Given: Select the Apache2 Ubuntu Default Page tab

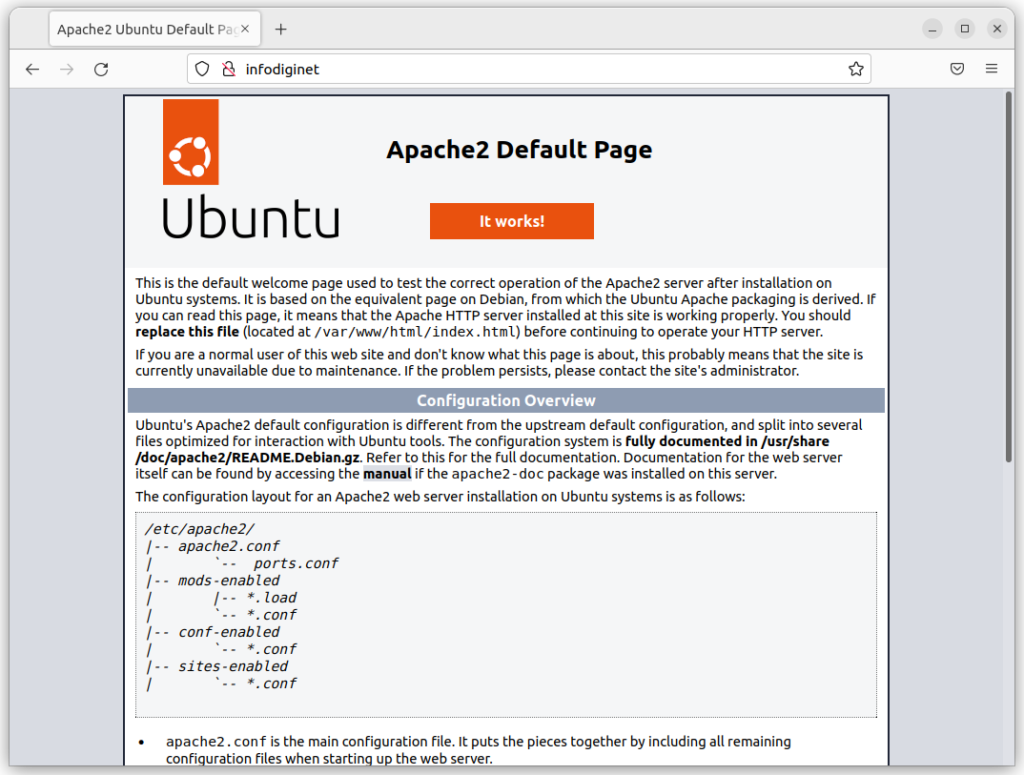Looking at the screenshot, I should tap(155, 29).
